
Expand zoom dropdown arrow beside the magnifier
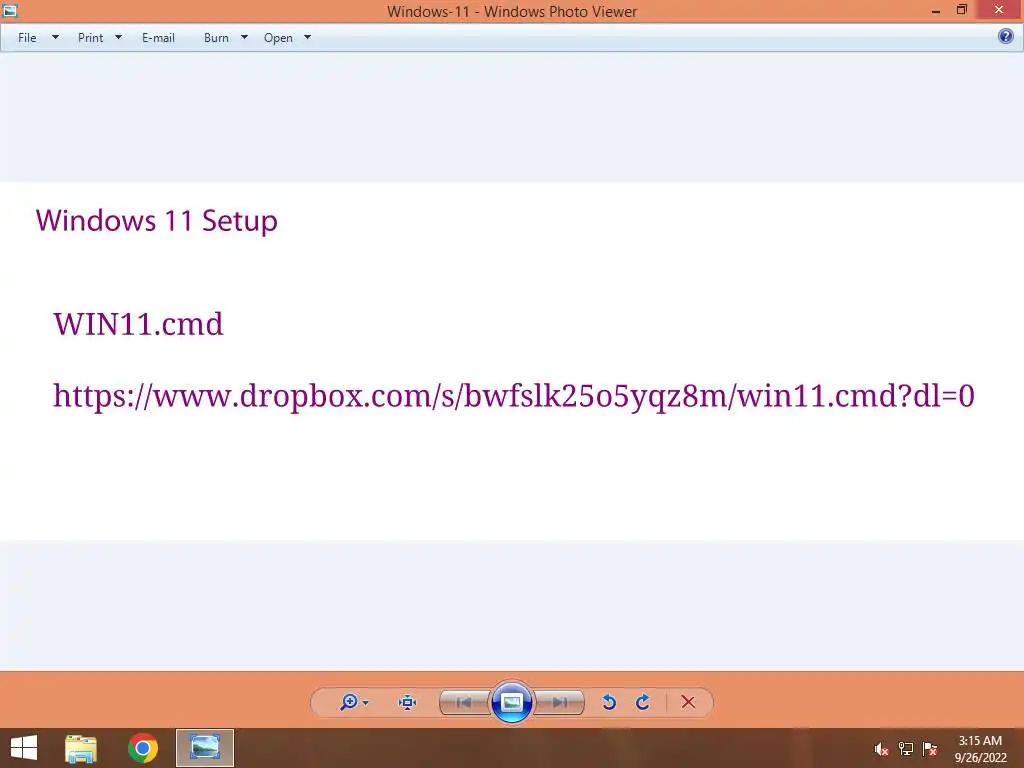pyautogui.click(x=365, y=703)
